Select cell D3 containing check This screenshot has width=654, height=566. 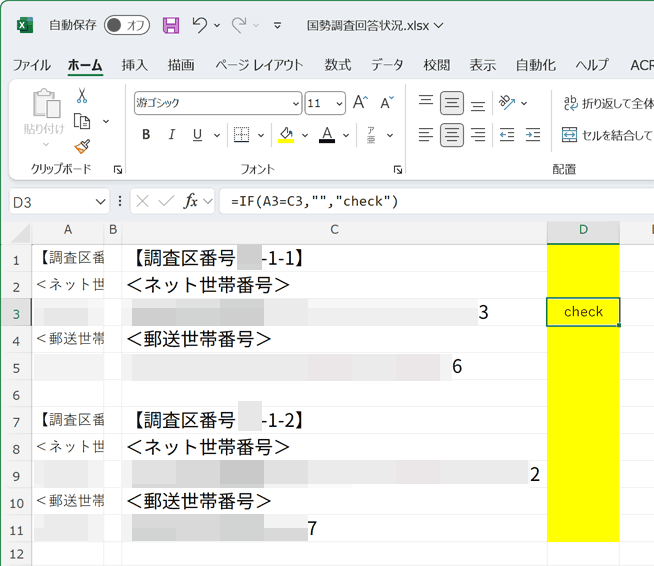tap(583, 311)
